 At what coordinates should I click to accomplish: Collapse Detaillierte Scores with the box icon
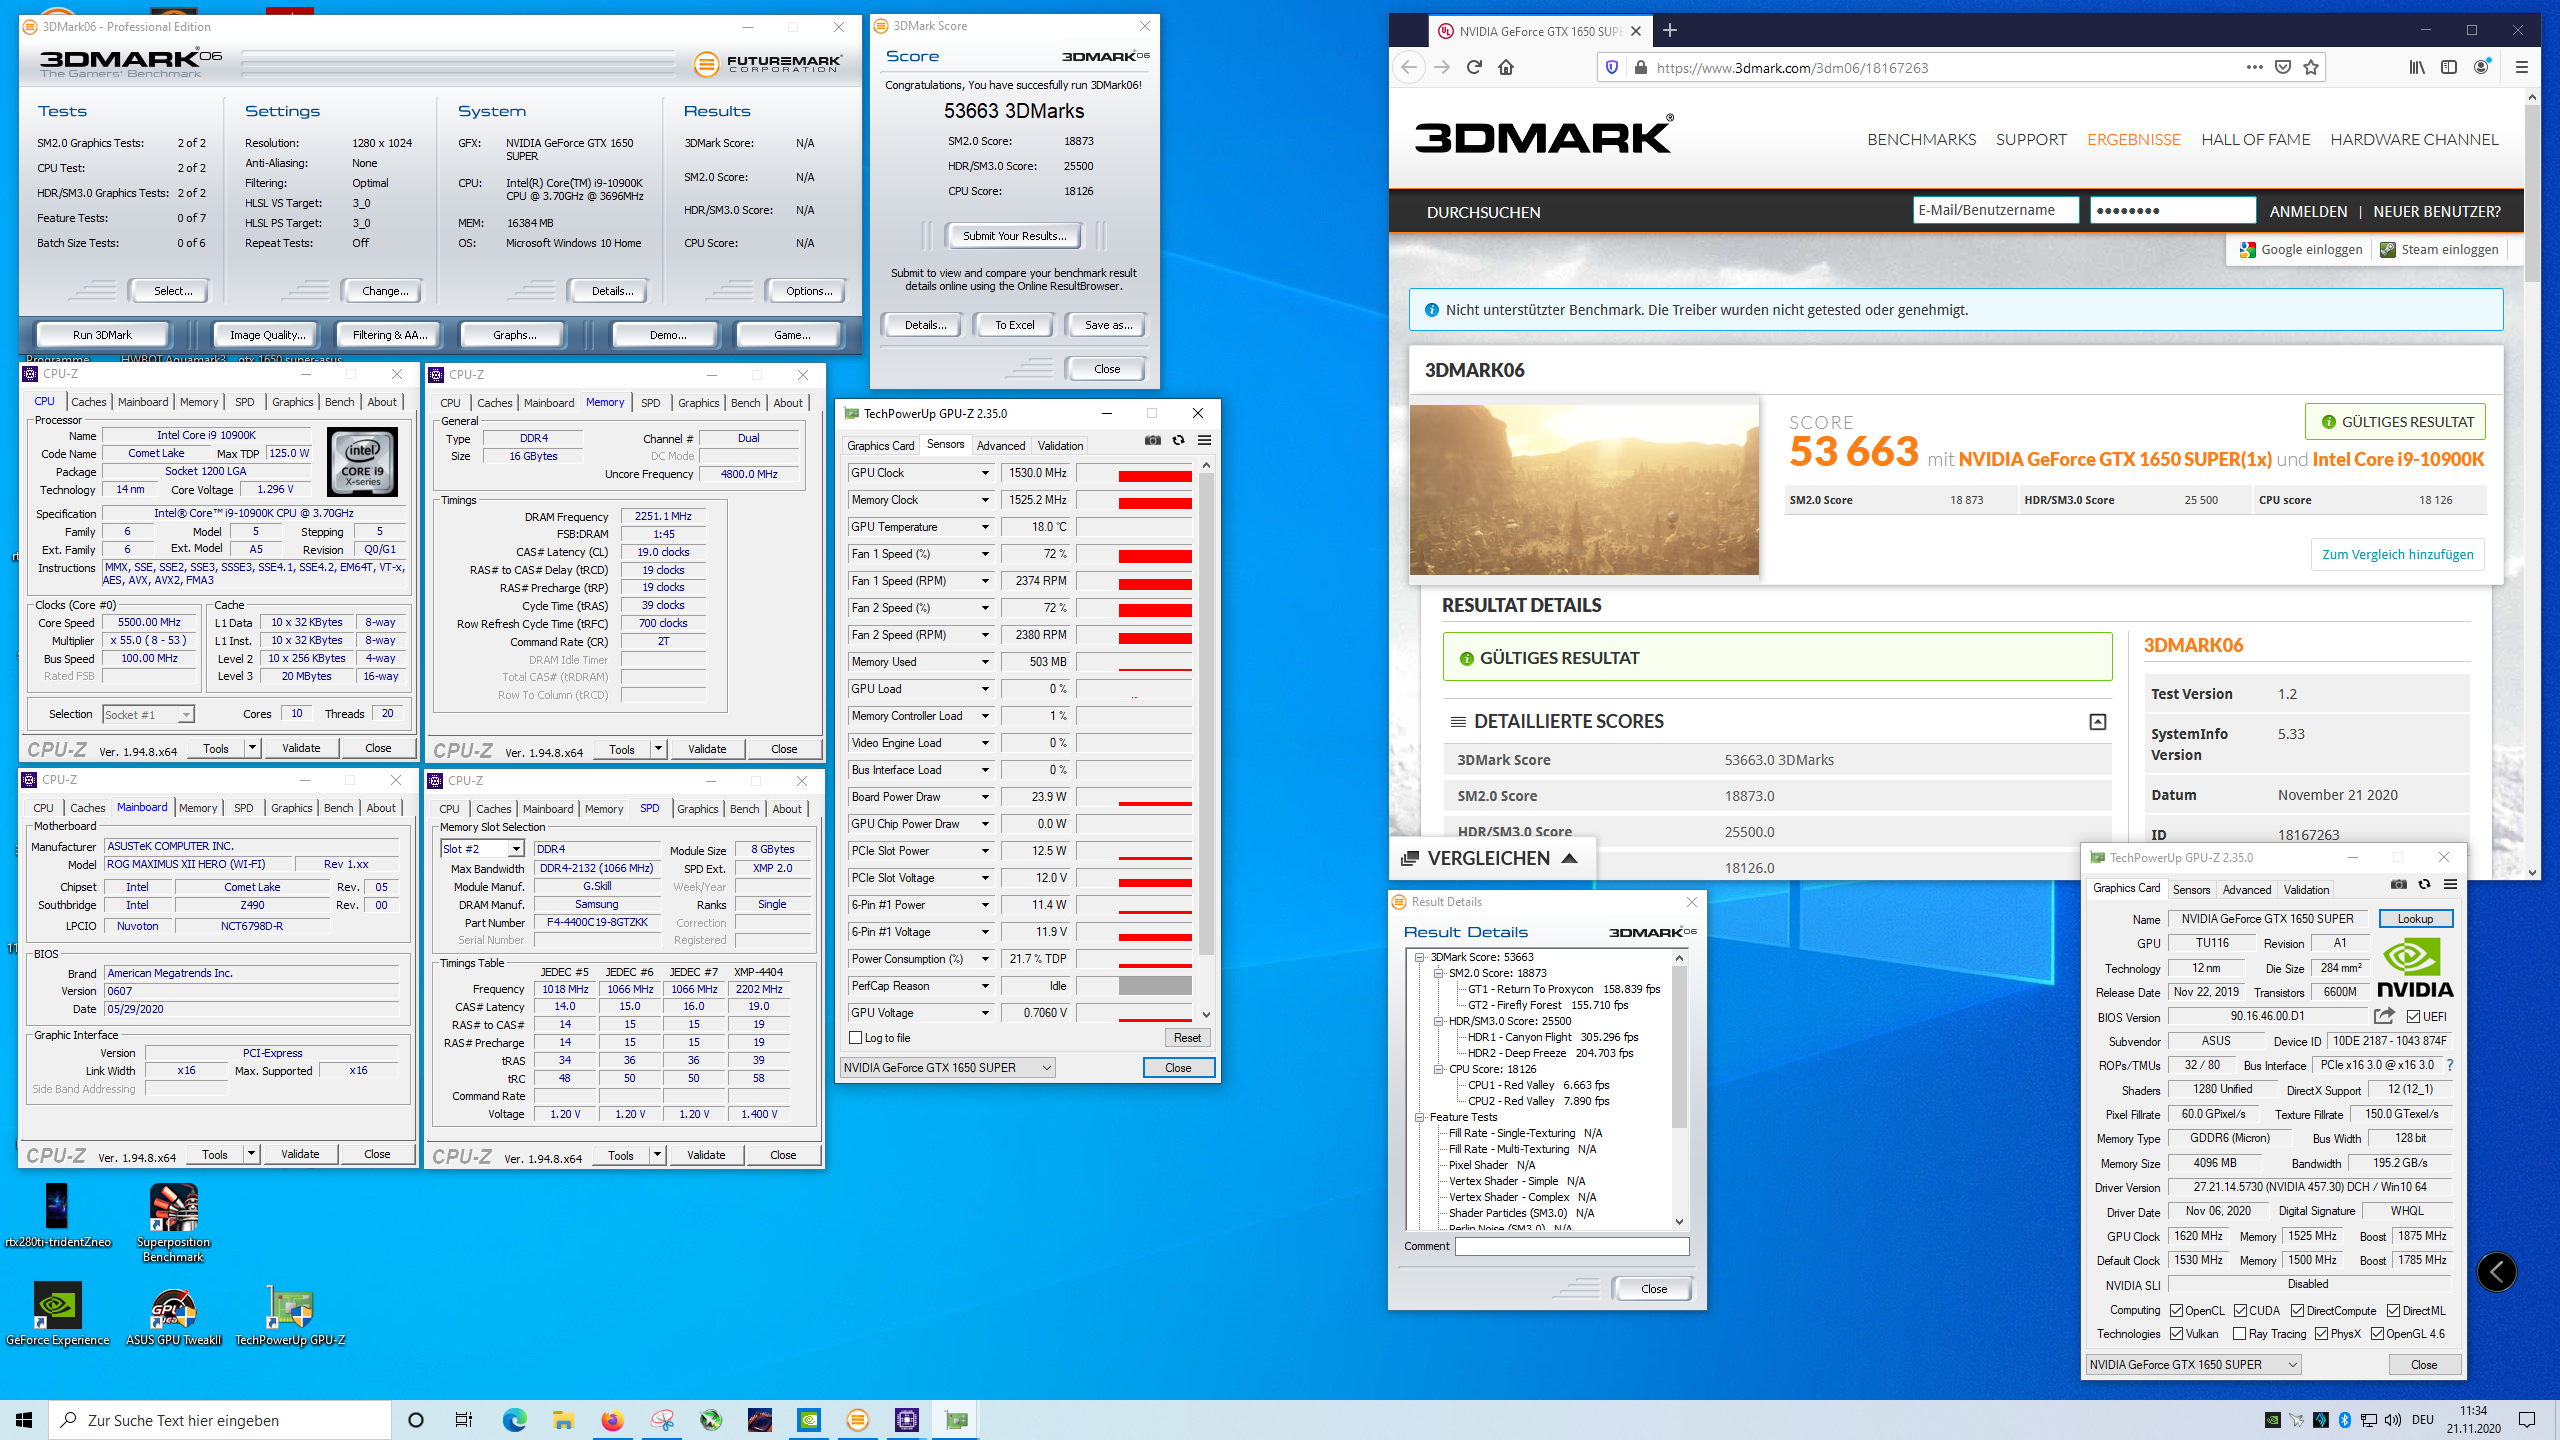coord(2097,721)
